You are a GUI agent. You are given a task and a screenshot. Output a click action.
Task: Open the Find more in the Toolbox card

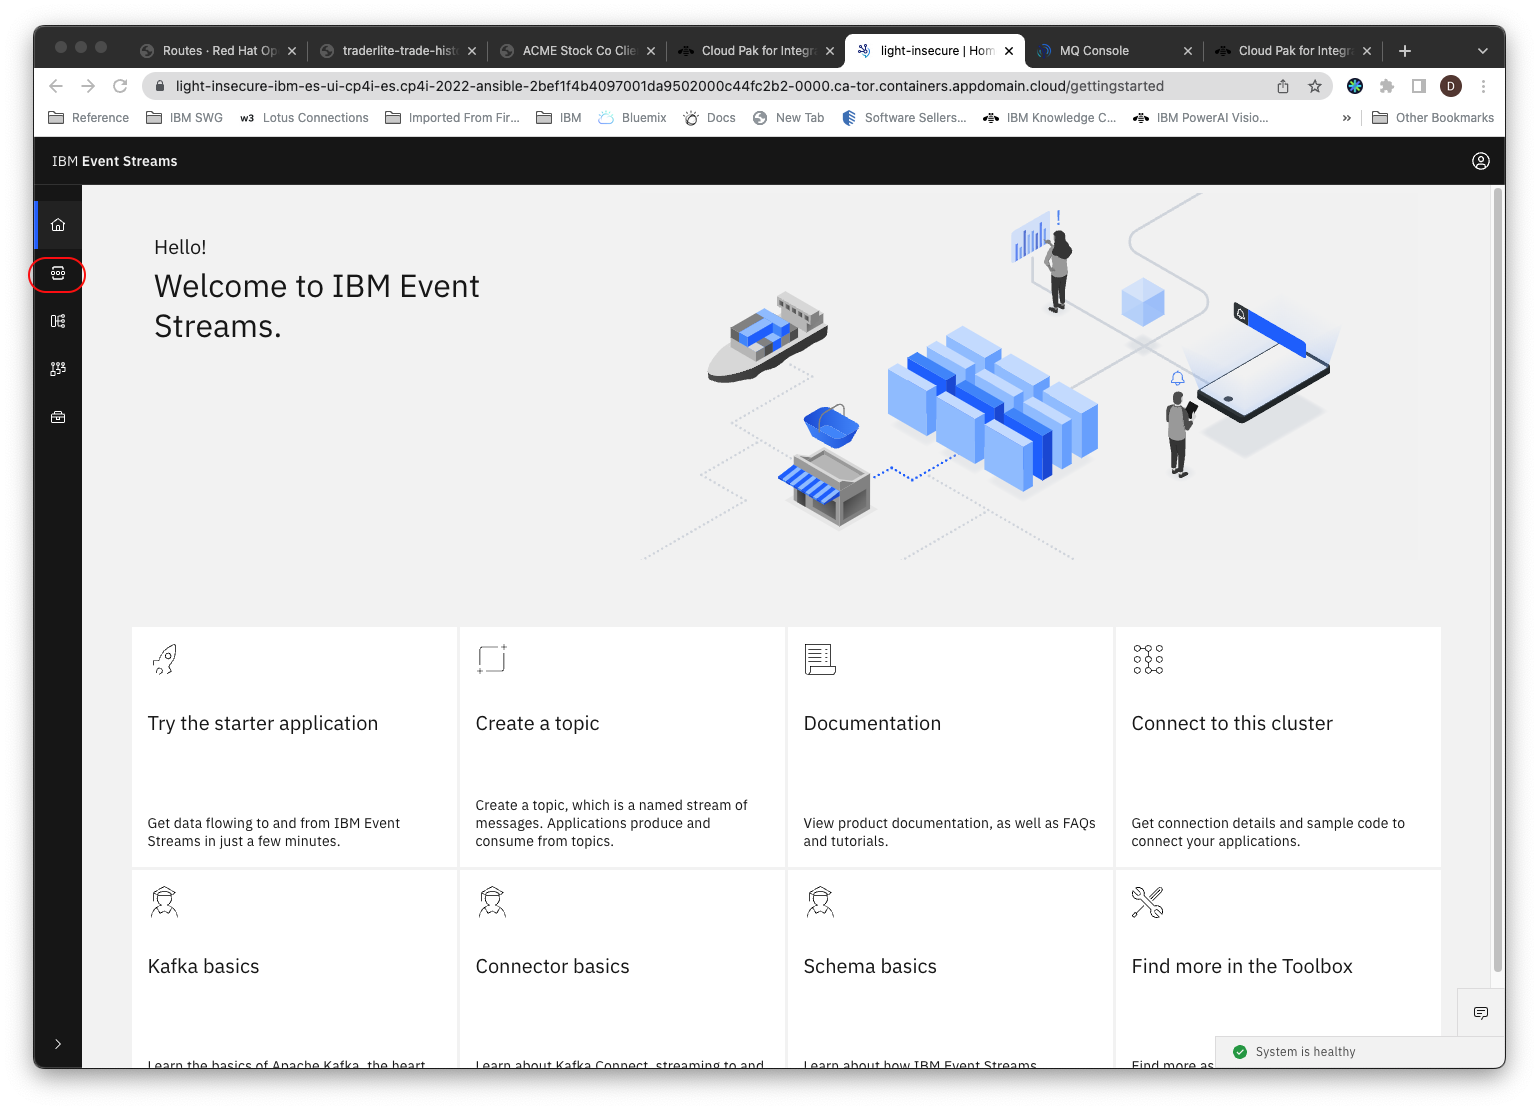coord(1278,968)
